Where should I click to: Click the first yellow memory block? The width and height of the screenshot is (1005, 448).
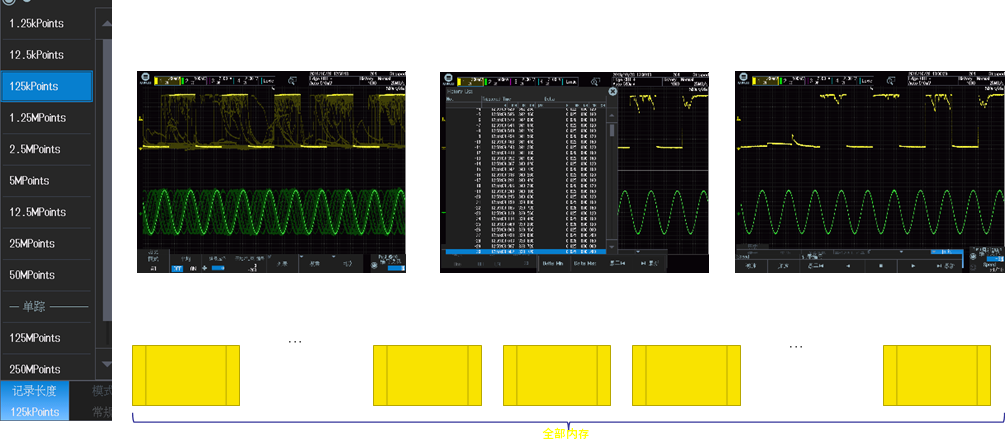(186, 375)
